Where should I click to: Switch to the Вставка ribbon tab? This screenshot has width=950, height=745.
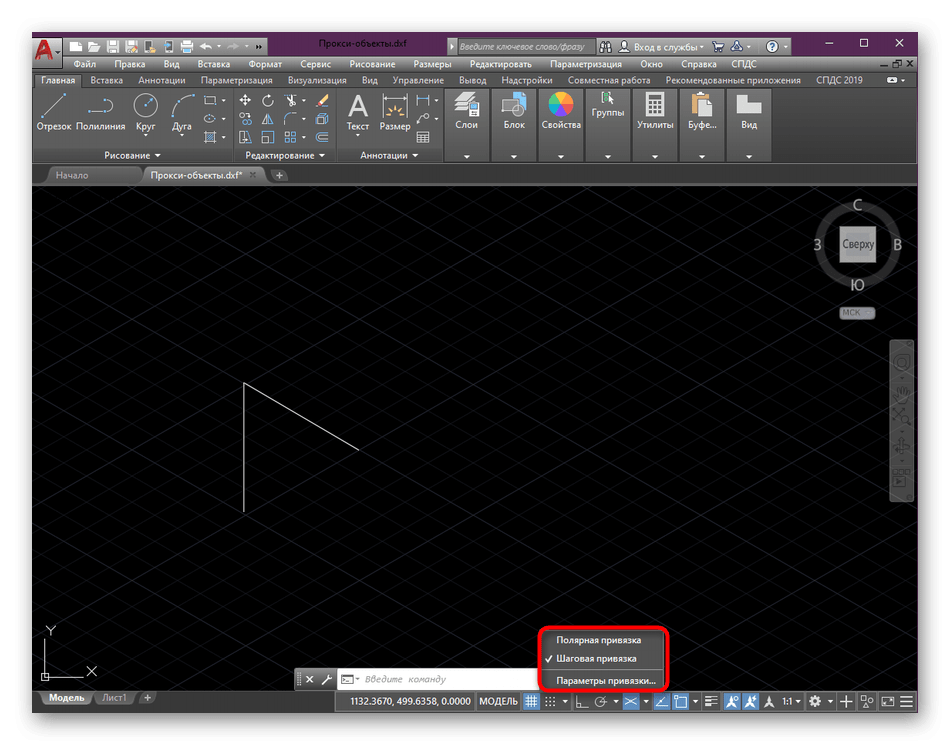tap(107, 80)
